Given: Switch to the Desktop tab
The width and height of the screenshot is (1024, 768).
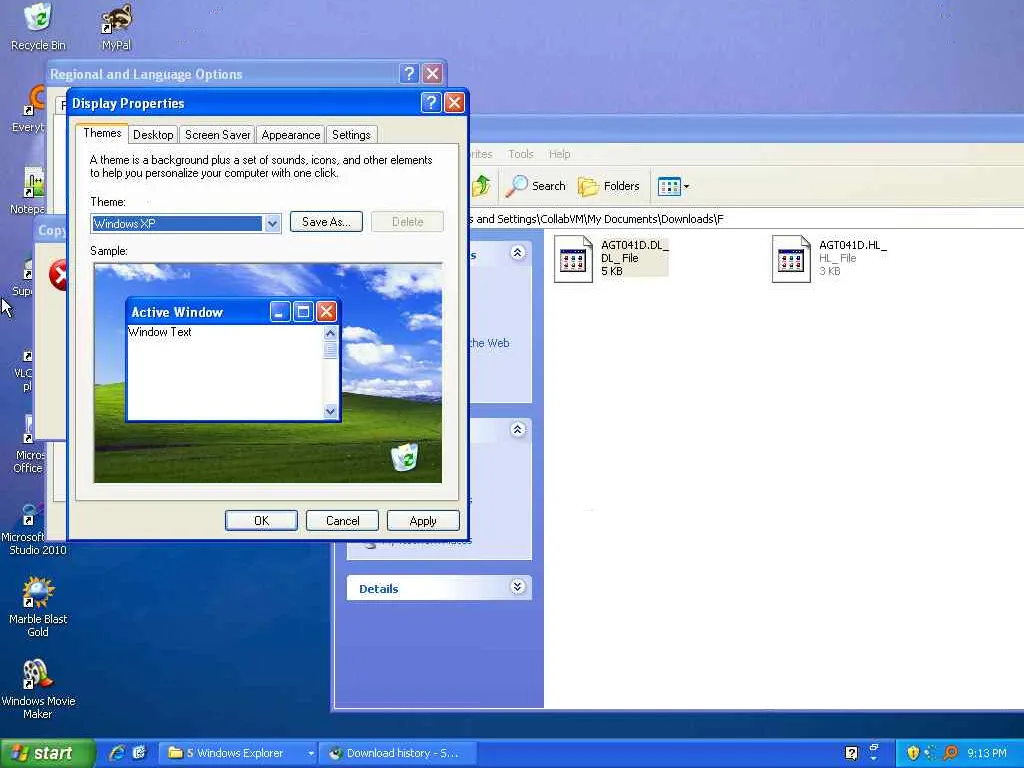Looking at the screenshot, I should (x=153, y=135).
